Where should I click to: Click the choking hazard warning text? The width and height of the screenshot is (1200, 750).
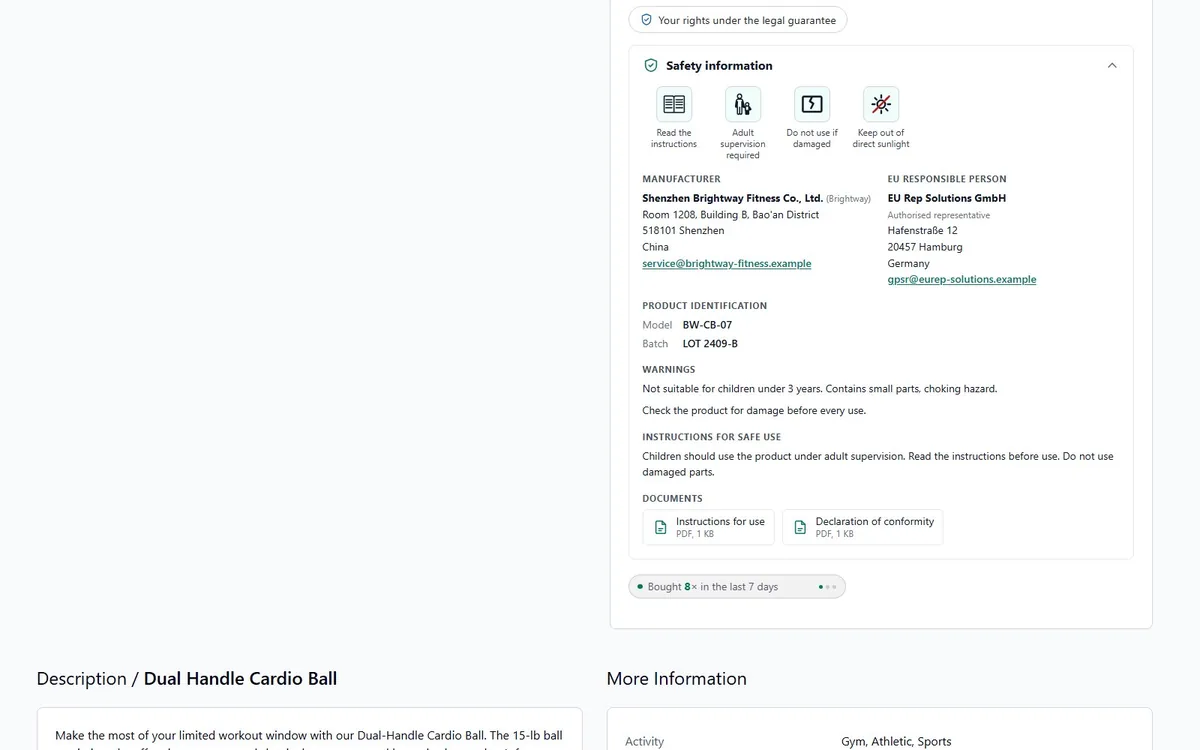click(x=820, y=389)
